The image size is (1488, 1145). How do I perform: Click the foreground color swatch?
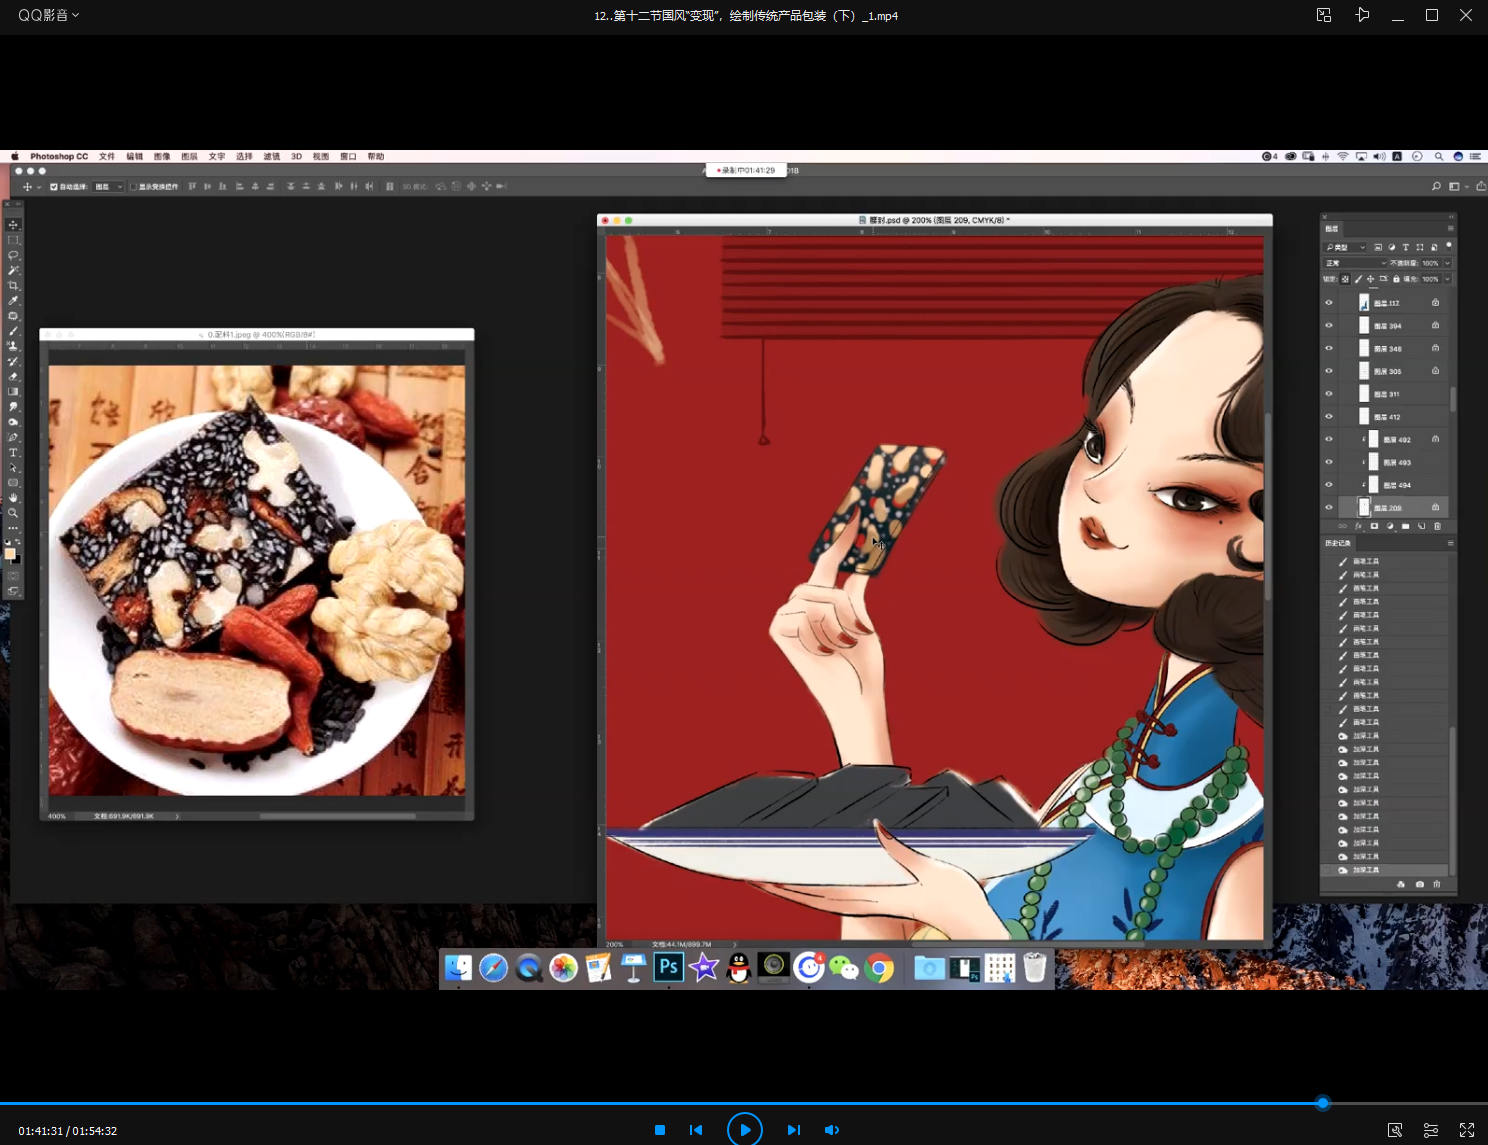(x=10, y=553)
